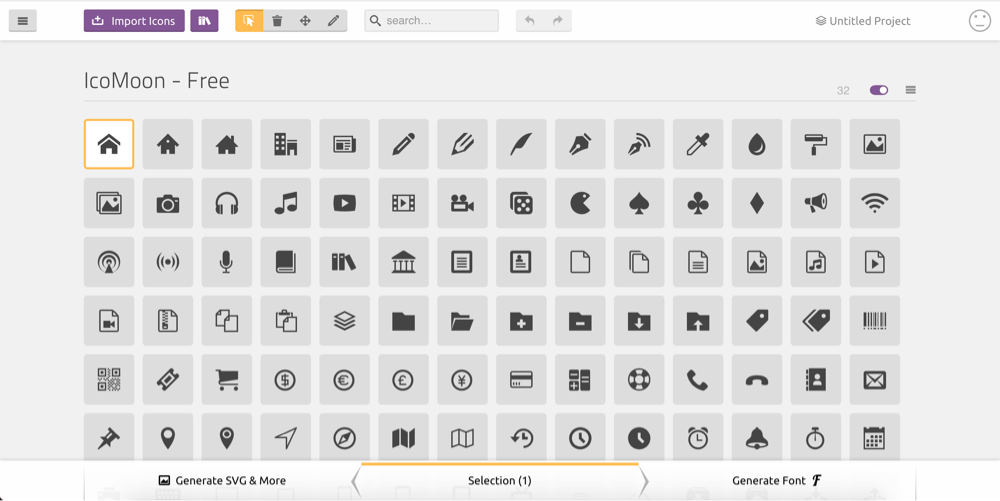This screenshot has width=1000, height=501.
Task: Activate the Move tool in toolbar
Action: pos(305,21)
